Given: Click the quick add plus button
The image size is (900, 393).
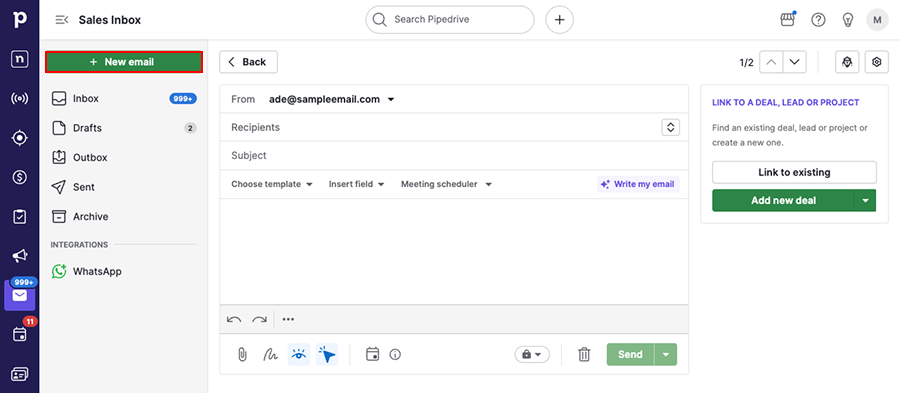Looking at the screenshot, I should [x=560, y=20].
